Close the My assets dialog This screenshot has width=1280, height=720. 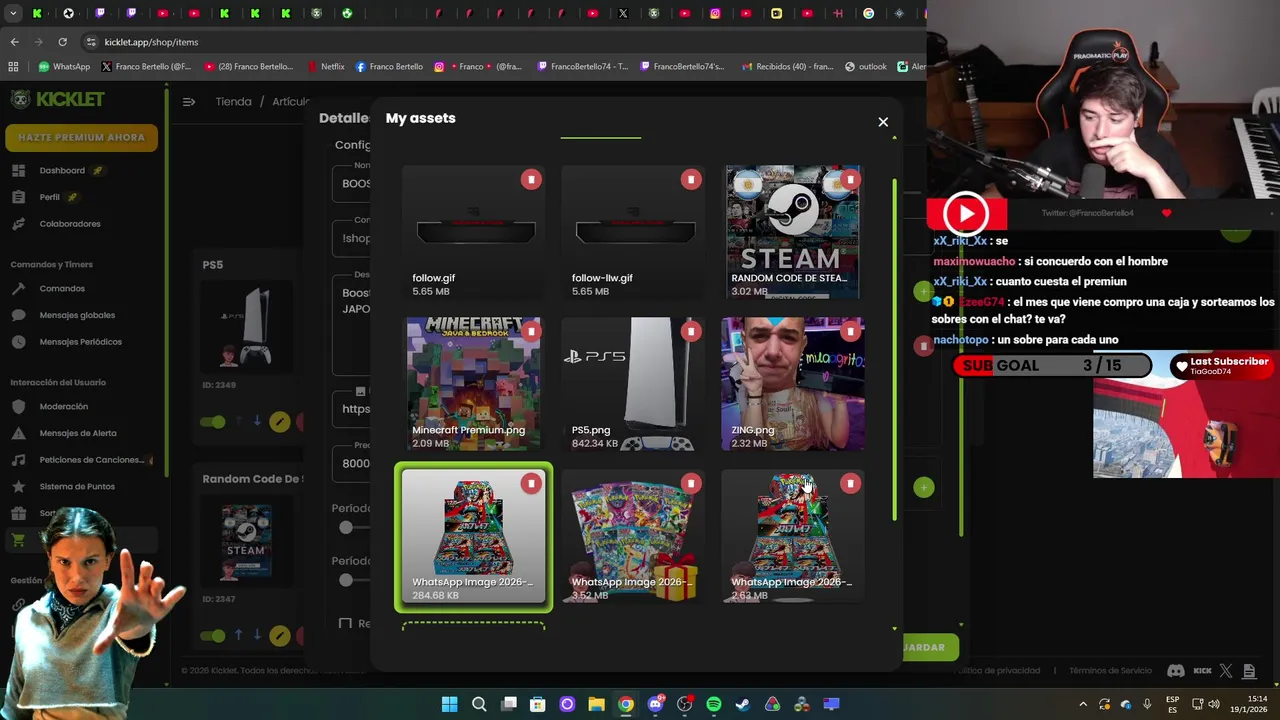[x=883, y=122]
